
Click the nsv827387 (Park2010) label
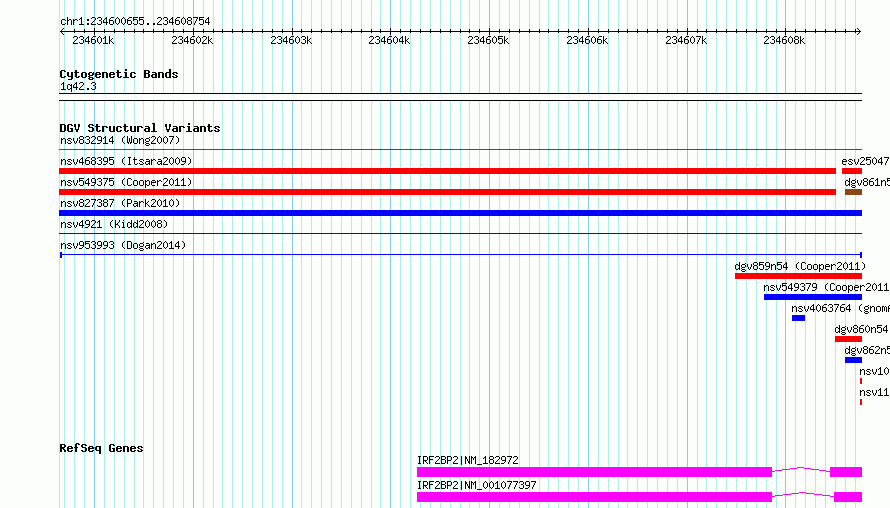pyautogui.click(x=120, y=203)
